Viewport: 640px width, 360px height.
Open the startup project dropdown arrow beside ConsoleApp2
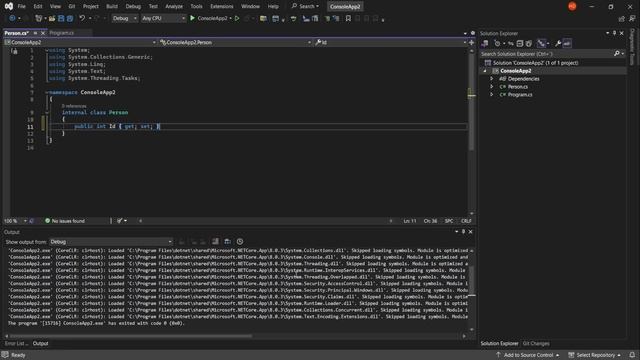tap(231, 18)
